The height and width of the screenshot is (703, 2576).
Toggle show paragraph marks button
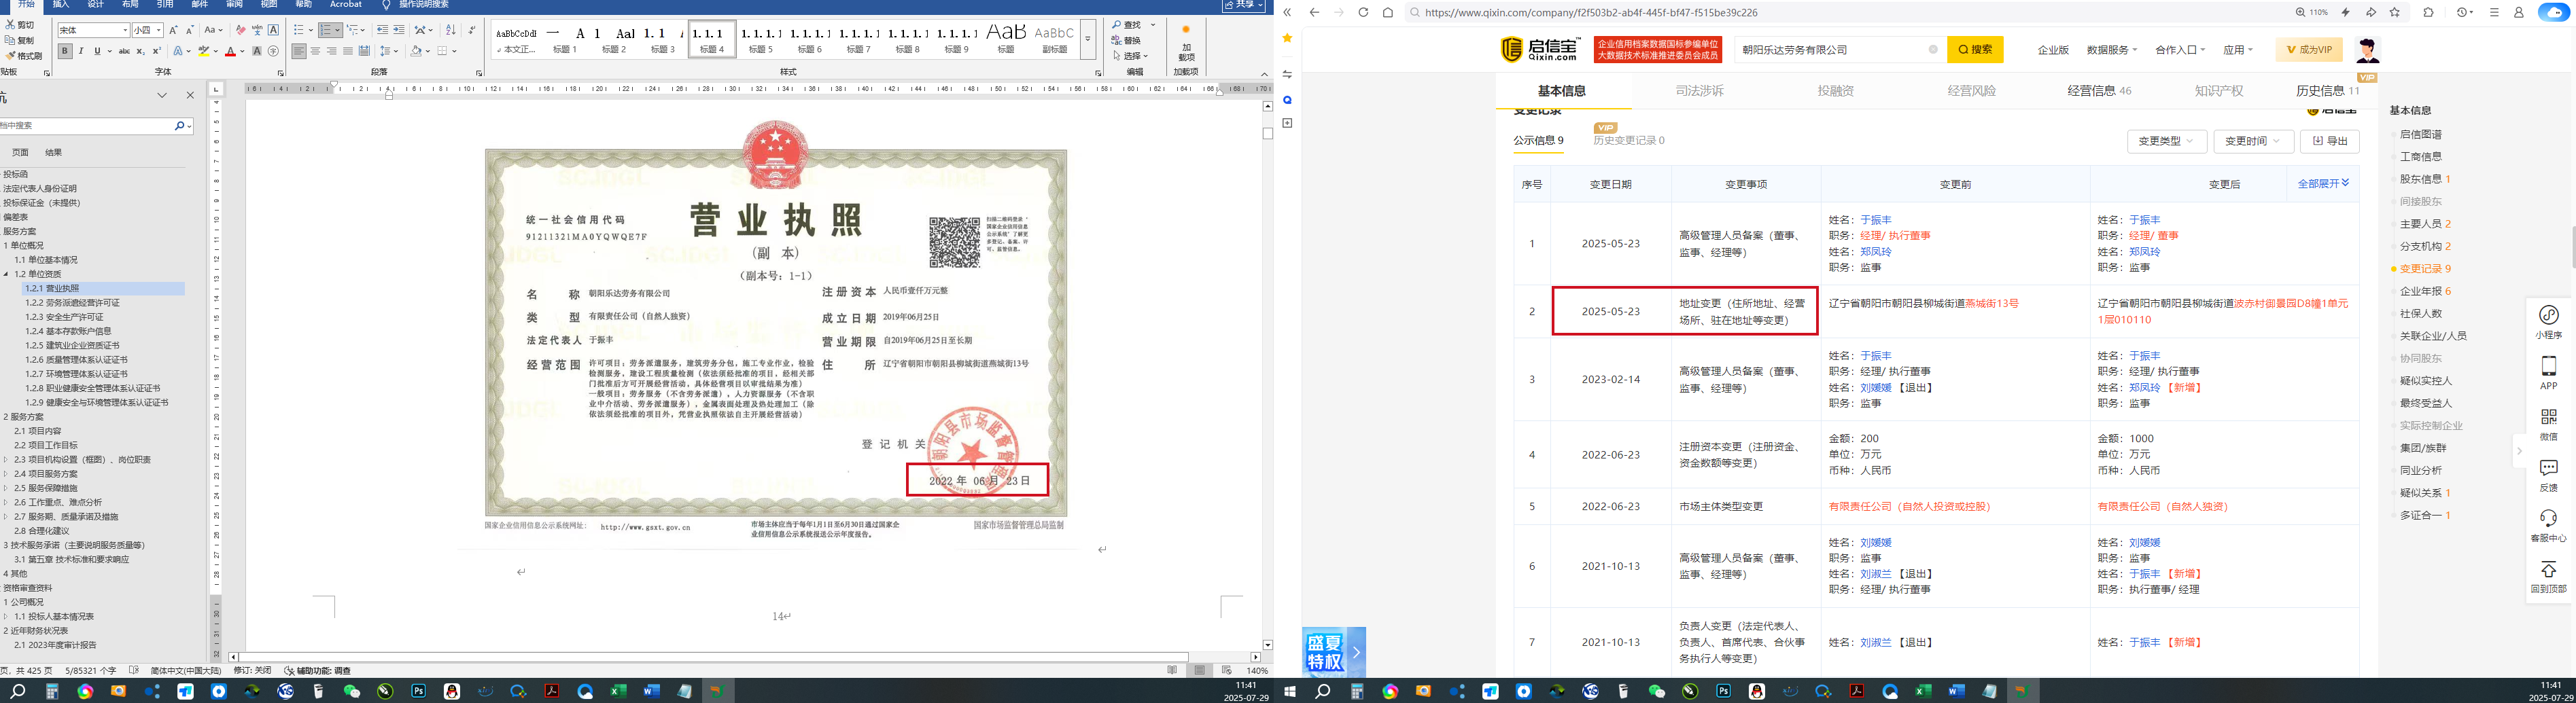click(x=471, y=31)
